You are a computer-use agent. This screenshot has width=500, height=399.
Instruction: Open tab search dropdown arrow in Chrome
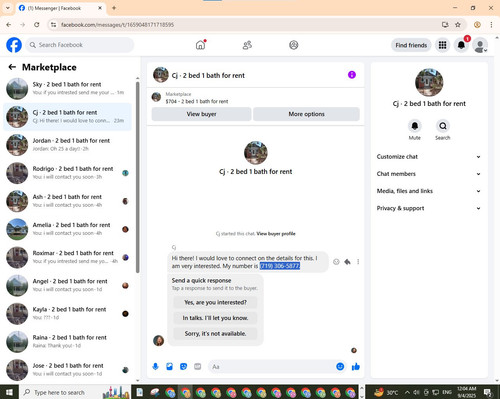pyautogui.click(x=7, y=8)
